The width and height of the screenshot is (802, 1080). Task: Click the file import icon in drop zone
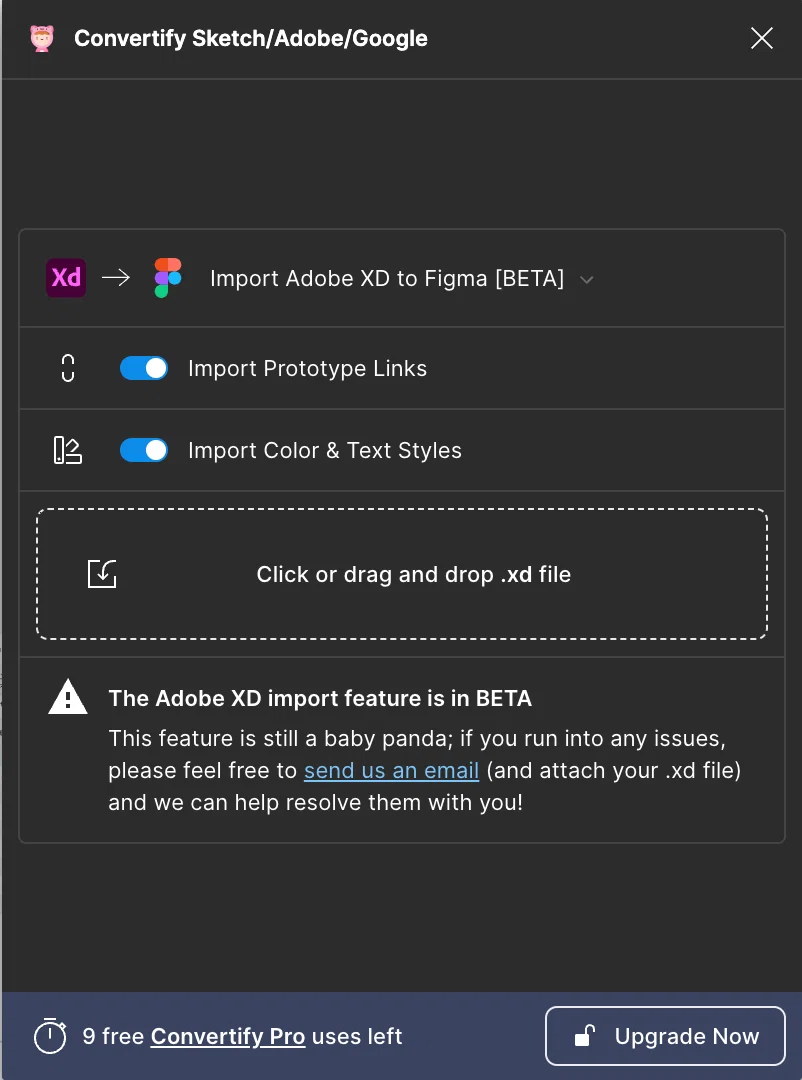coord(102,574)
